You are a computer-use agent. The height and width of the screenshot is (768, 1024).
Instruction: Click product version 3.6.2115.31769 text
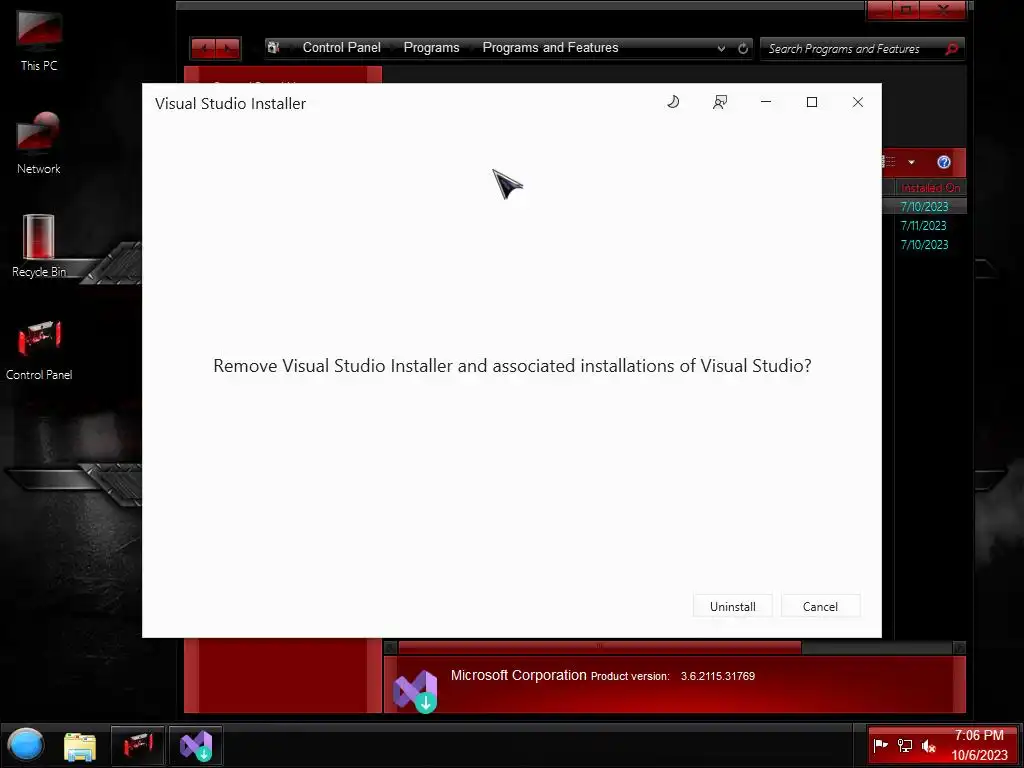tap(718, 676)
